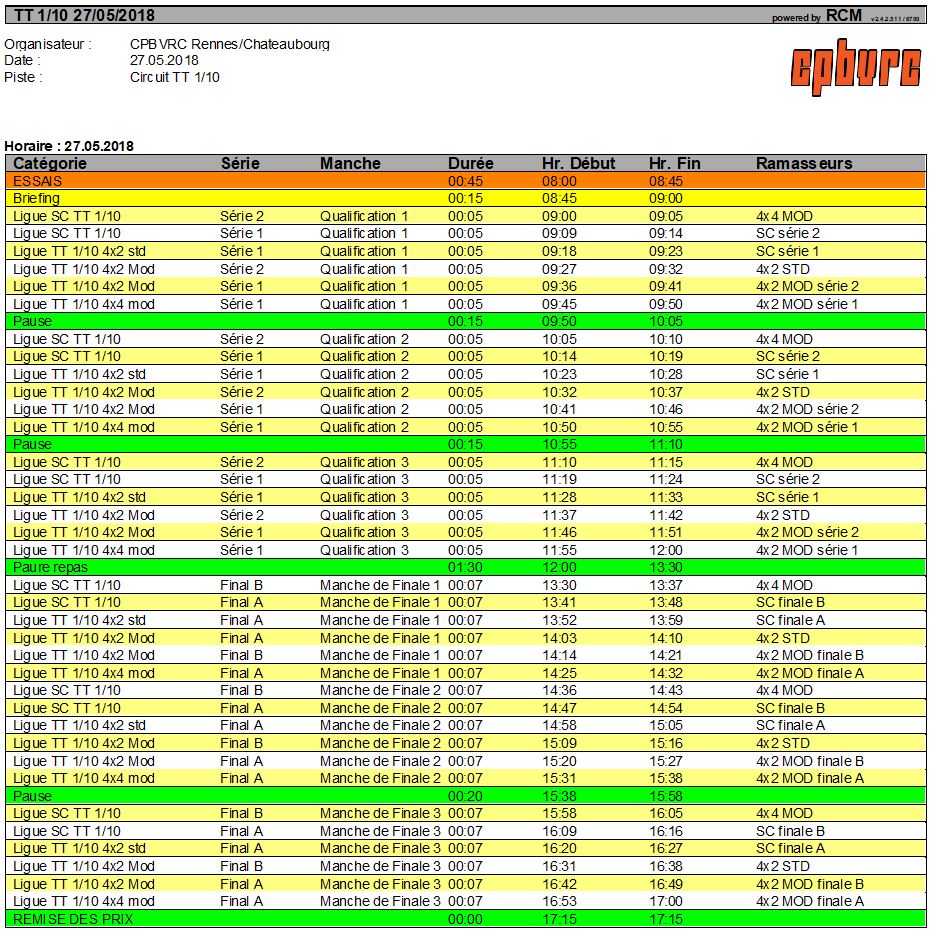Click the Ramasseurs column header
Screen dimensions: 933x935
(804, 163)
